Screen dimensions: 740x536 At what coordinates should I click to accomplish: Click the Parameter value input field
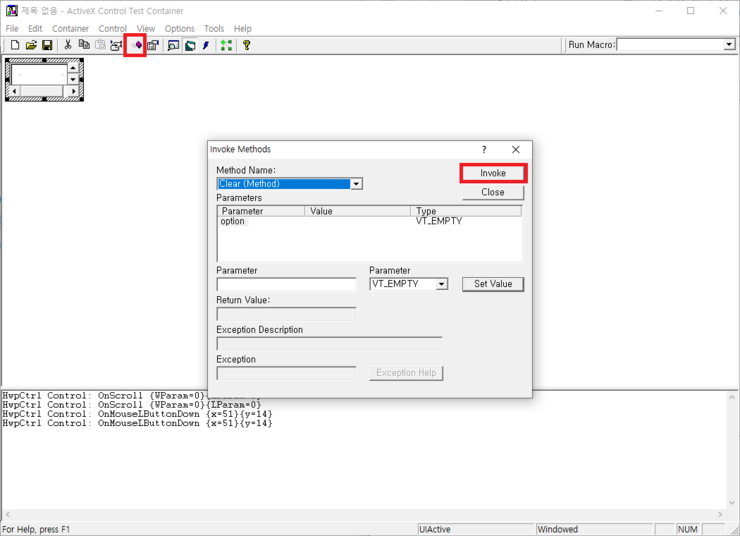286,284
